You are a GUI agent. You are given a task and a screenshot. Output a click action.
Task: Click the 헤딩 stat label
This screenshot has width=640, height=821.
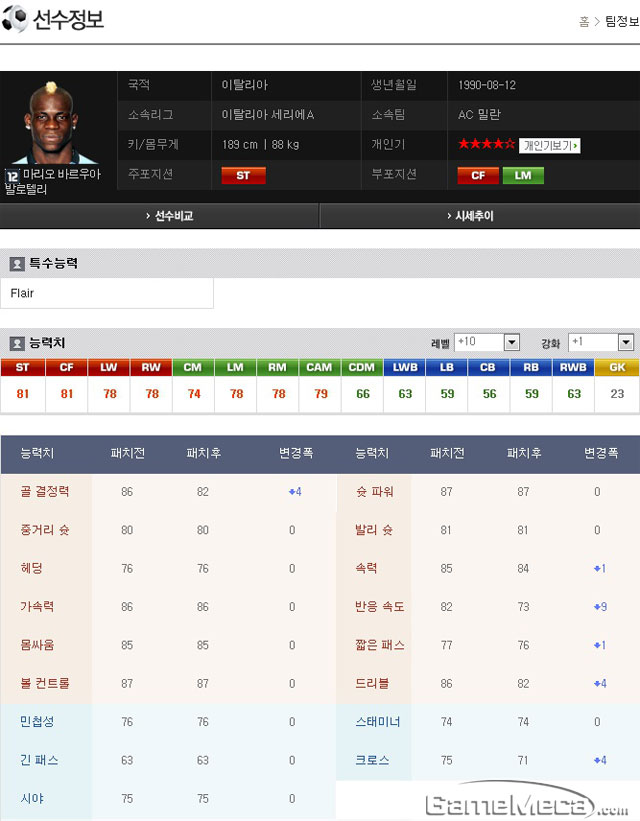[31, 568]
